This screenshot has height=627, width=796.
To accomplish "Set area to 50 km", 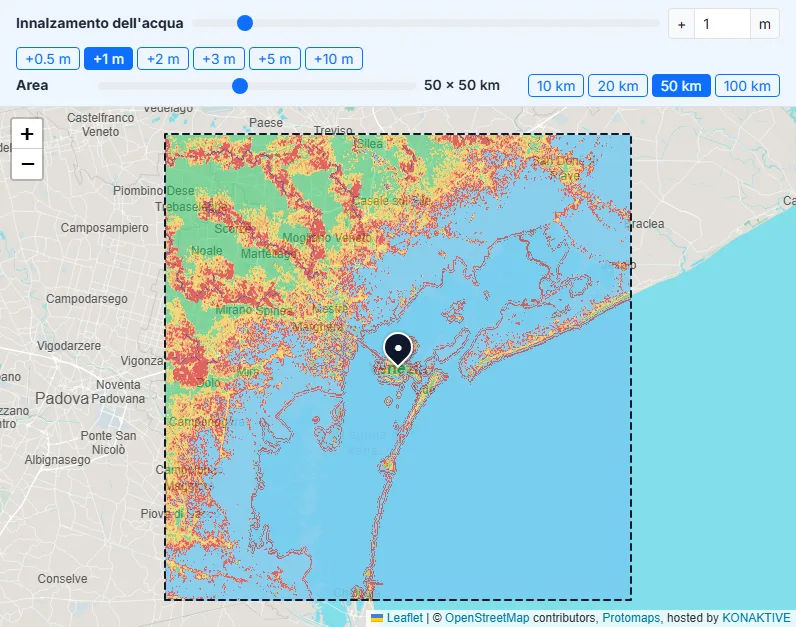I will point(681,86).
